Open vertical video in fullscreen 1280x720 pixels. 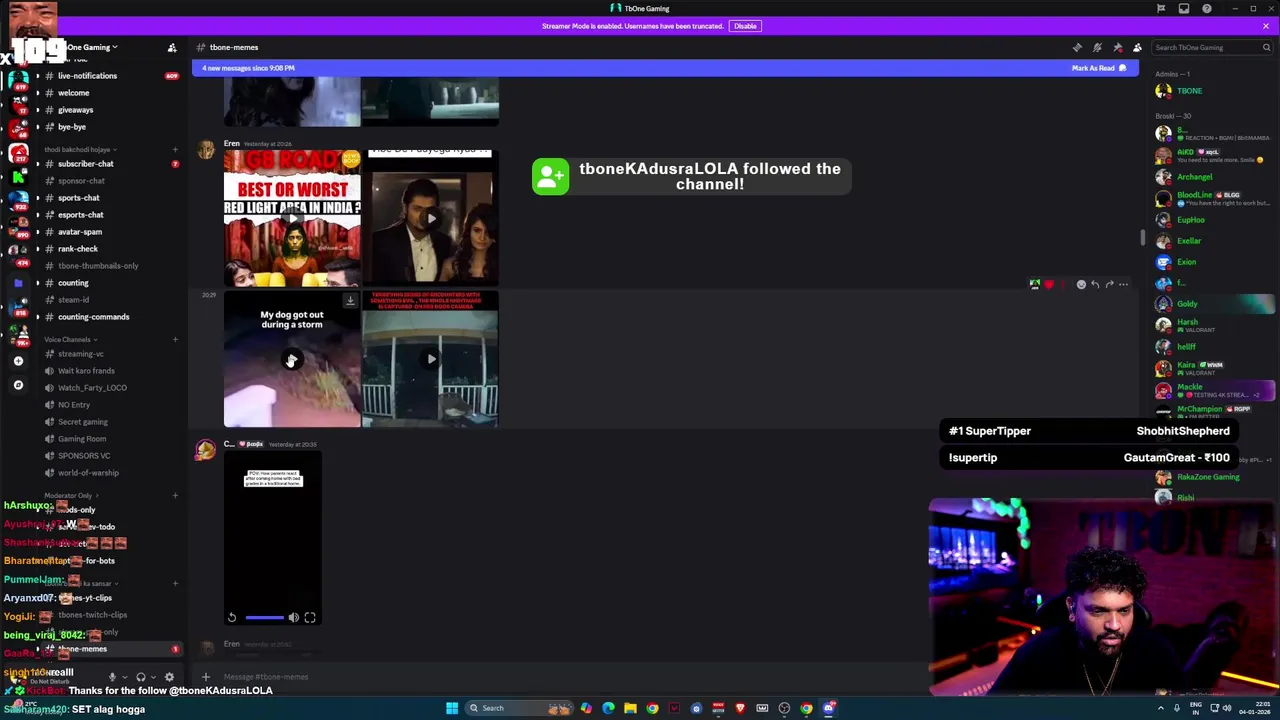point(310,618)
